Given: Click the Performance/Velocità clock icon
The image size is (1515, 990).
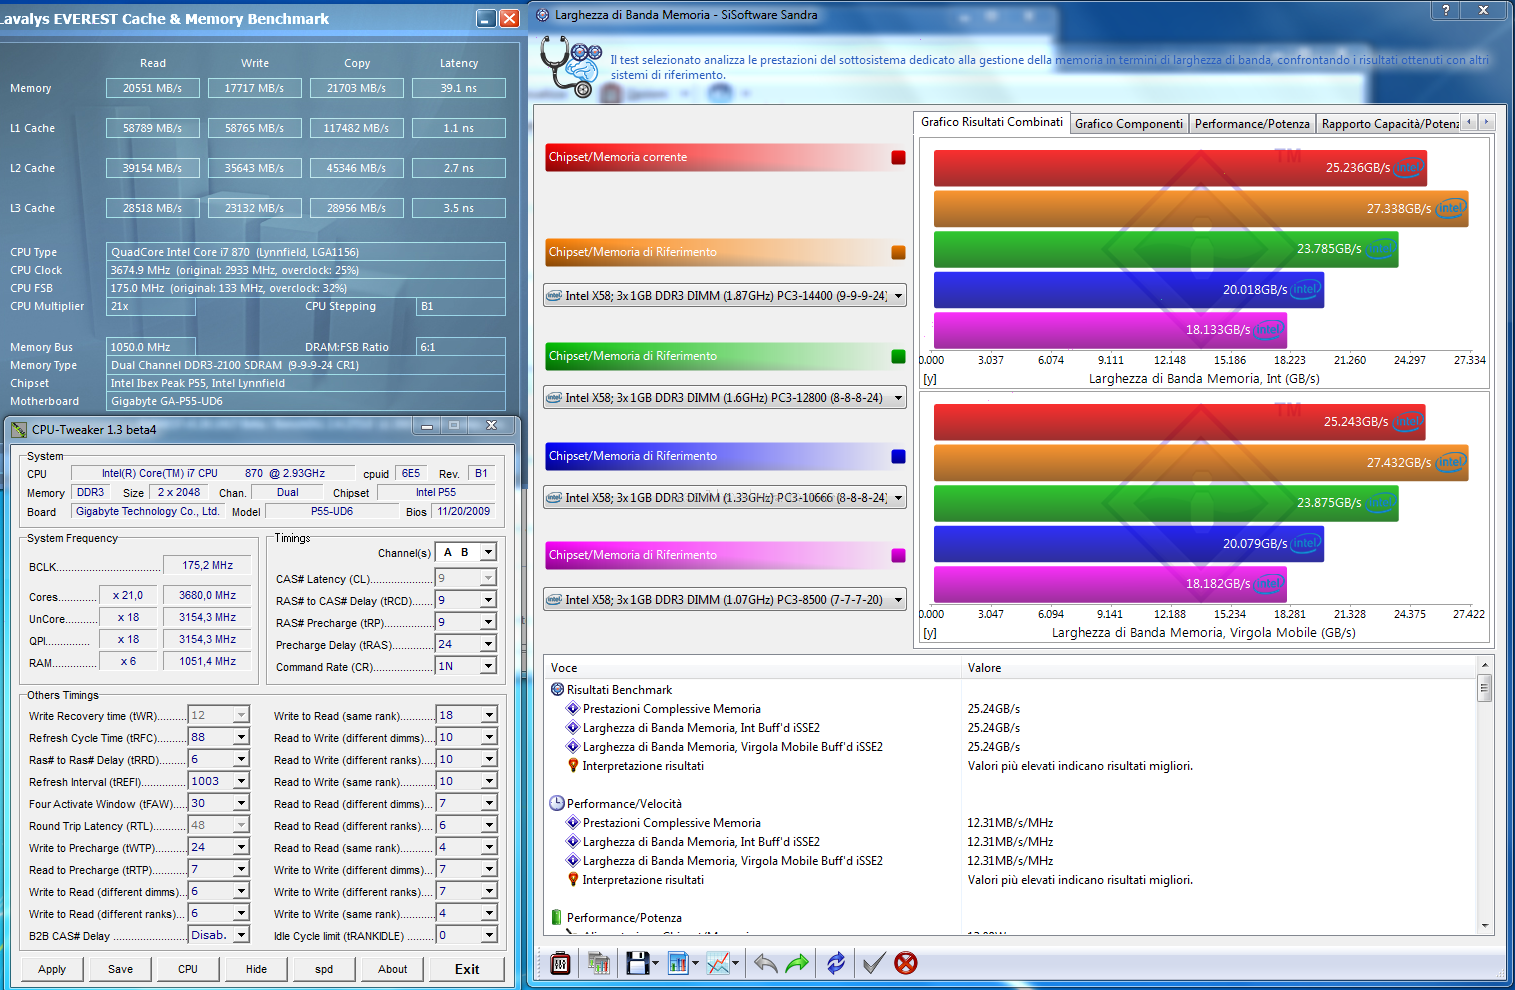Looking at the screenshot, I should click(557, 803).
